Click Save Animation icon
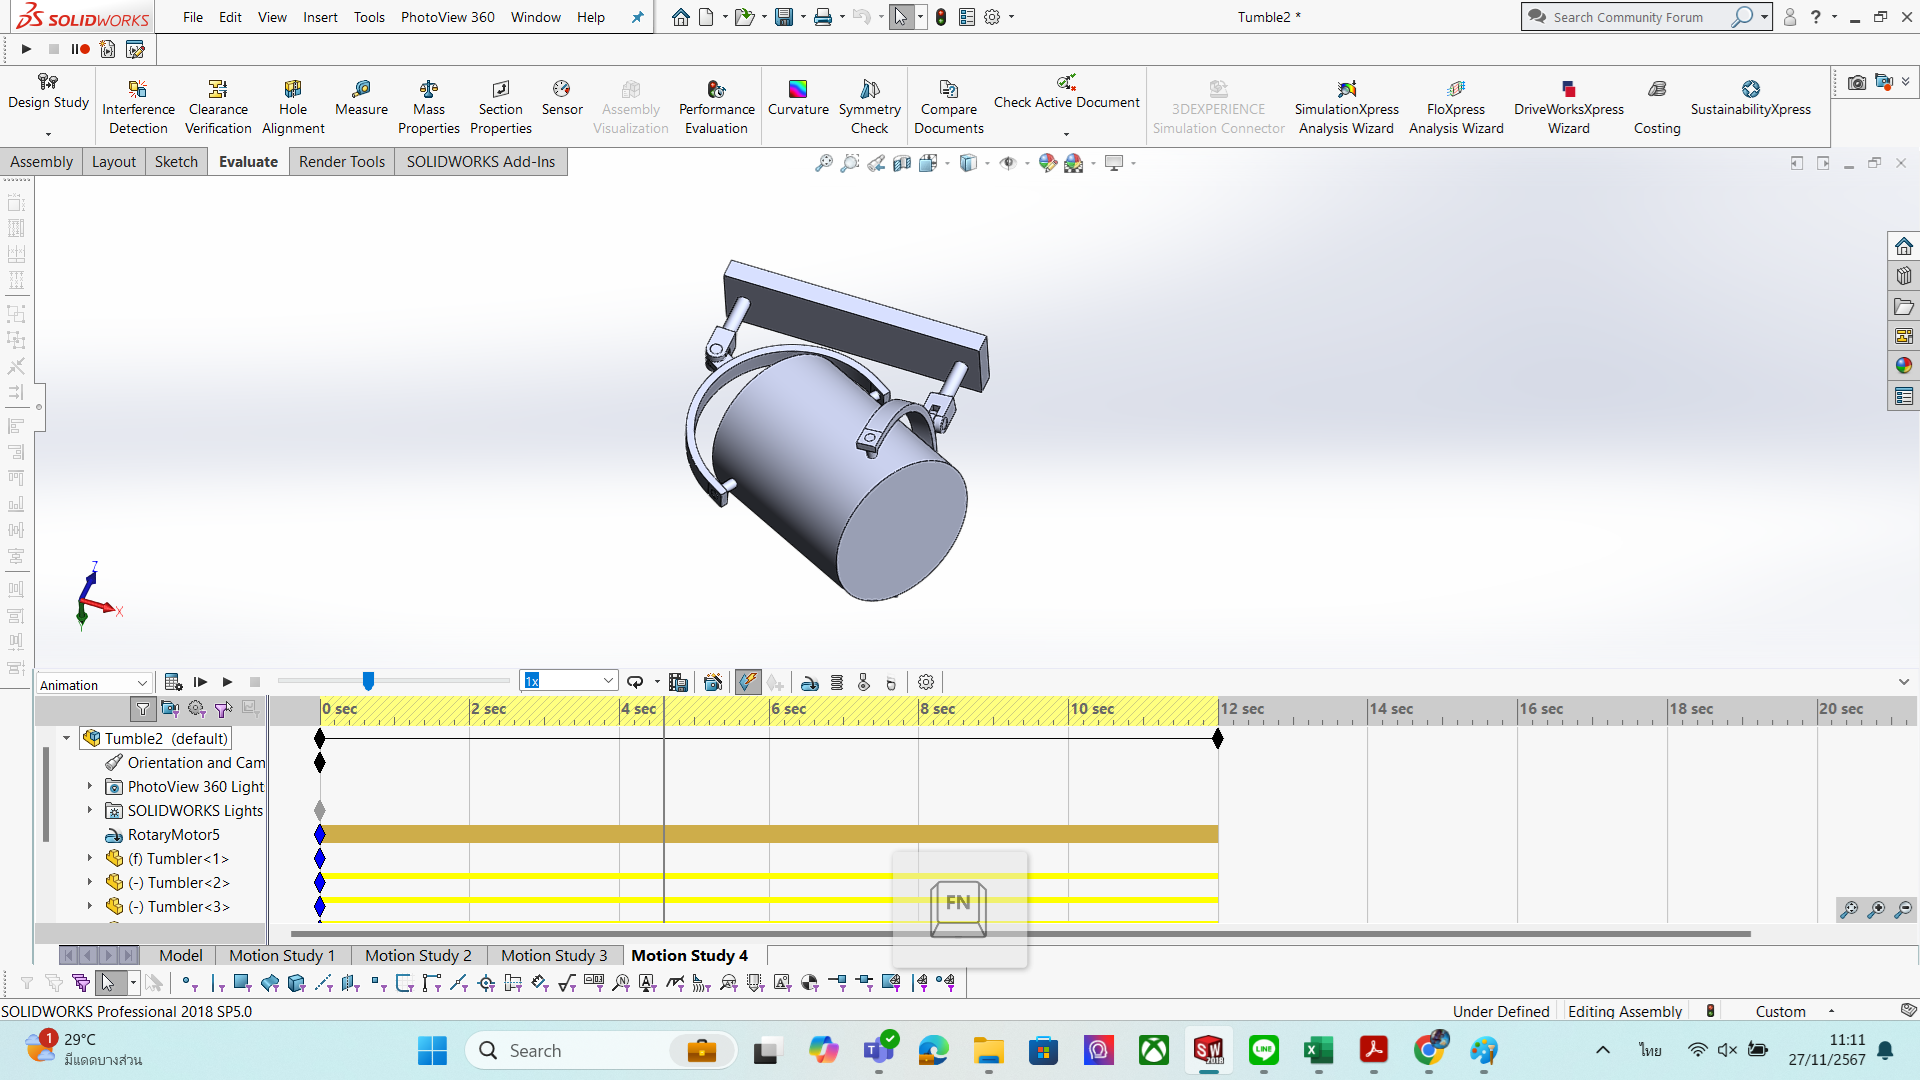Viewport: 1920px width, 1080px height. pos(678,682)
